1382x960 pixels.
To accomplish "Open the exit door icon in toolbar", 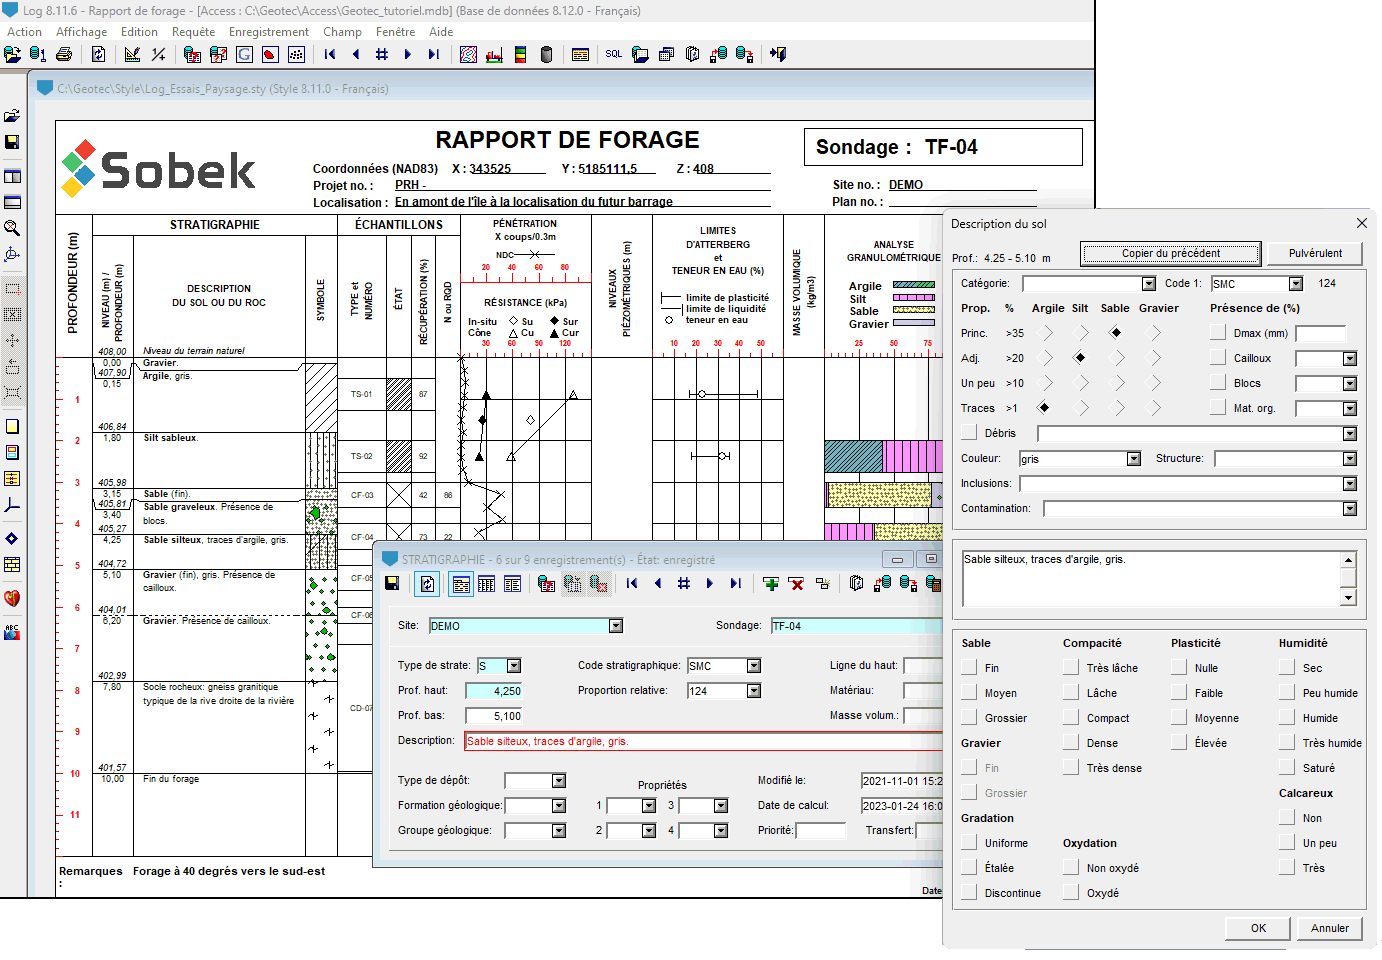I will pos(778,54).
